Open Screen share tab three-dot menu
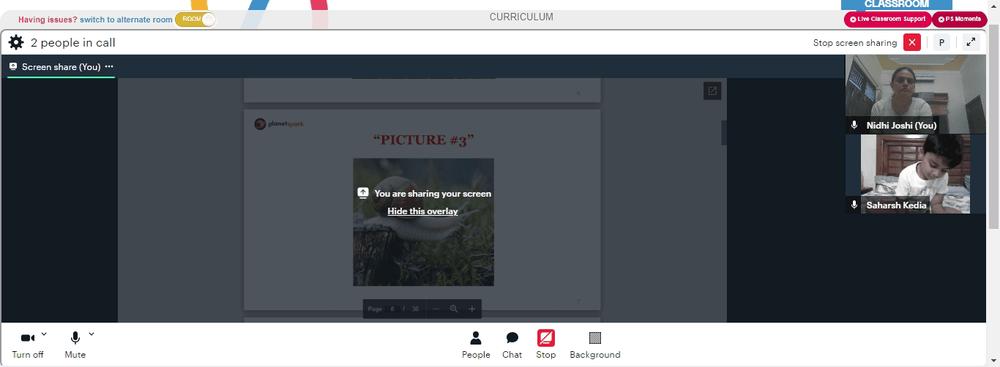 coord(109,66)
